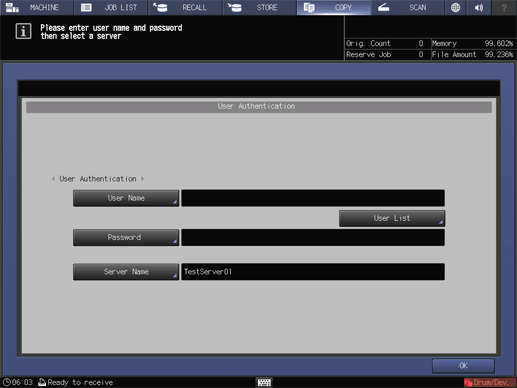Screen dimensions: 517x388
Task: Click the Drum/Dev. warning indicator
Action: pyautogui.click(x=490, y=382)
